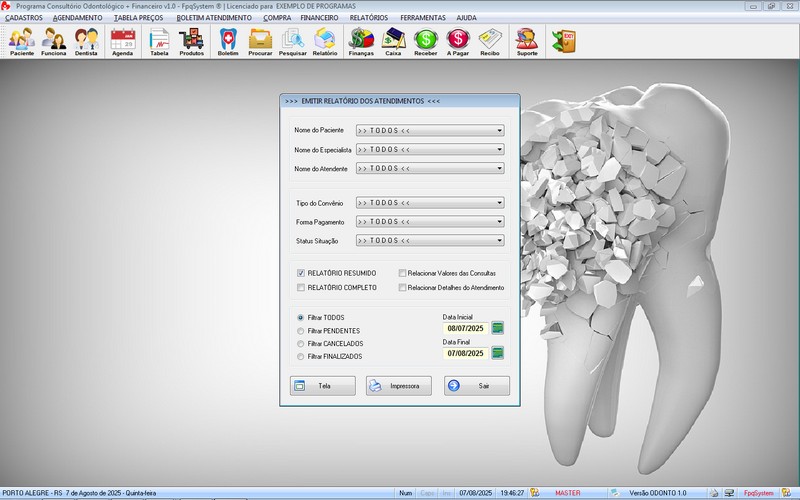Open the Boletim toolbar icon
This screenshot has width=800, height=500.
[228, 41]
